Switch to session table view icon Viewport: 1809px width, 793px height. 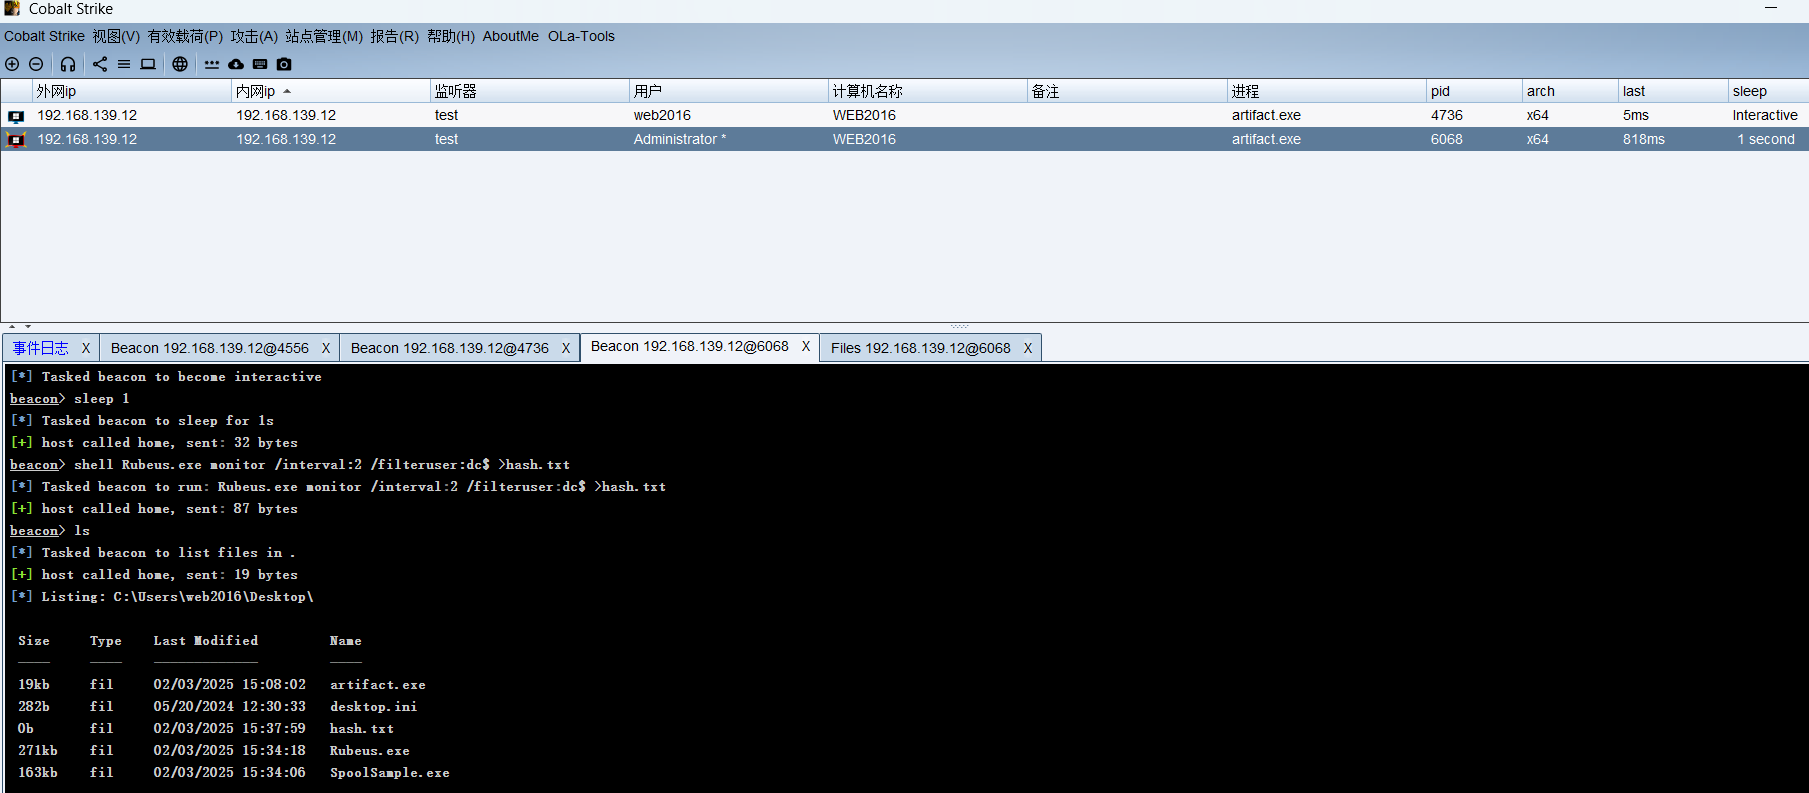[124, 64]
